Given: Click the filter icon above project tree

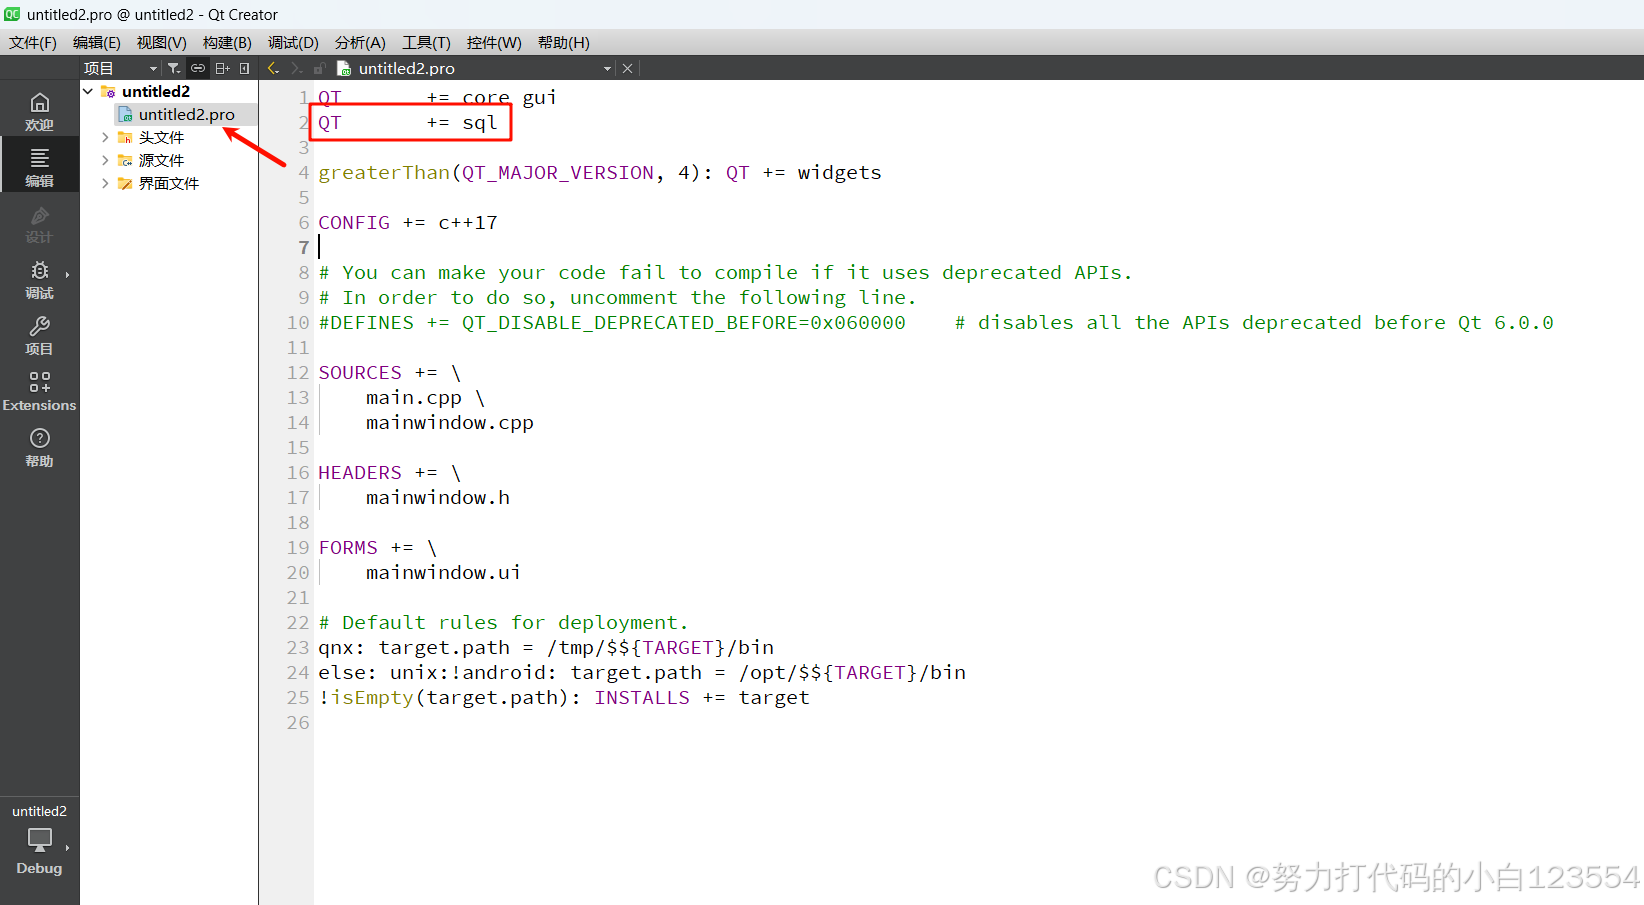Looking at the screenshot, I should (173, 67).
